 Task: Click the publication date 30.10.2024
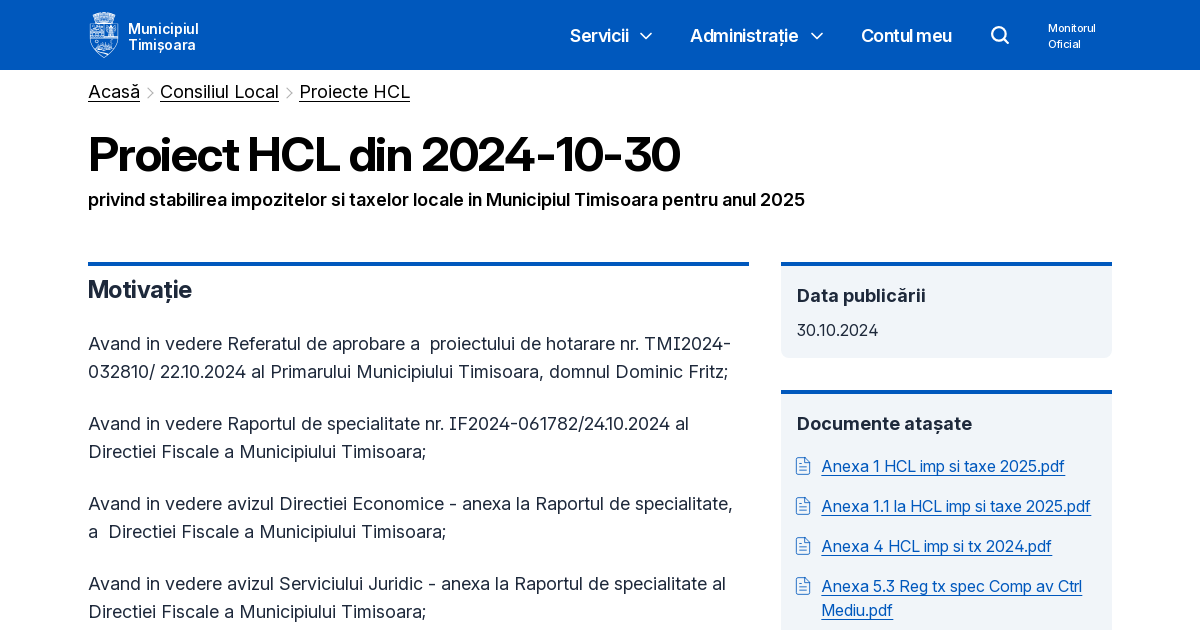837,329
